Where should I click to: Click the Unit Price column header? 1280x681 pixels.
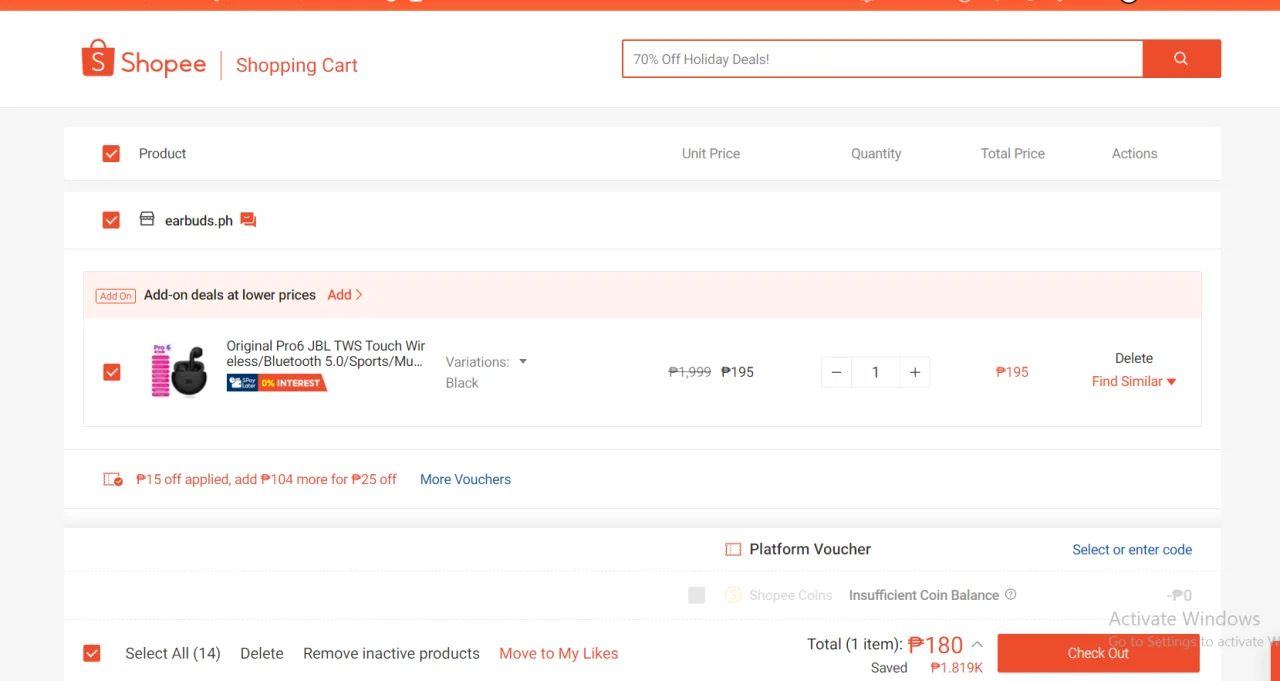711,154
